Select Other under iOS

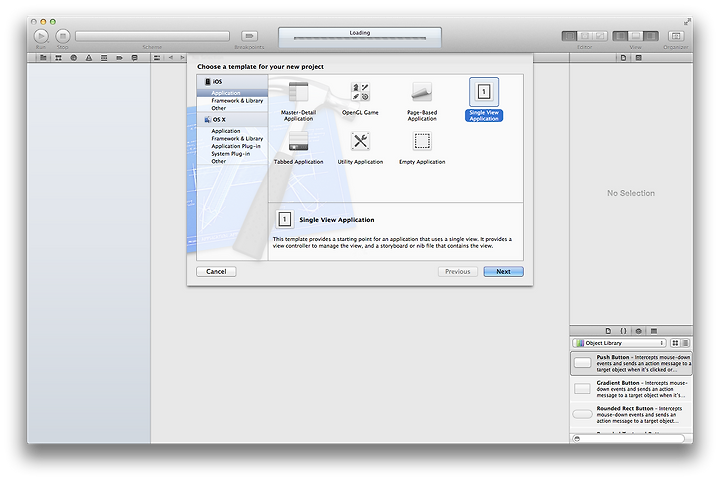click(x=232, y=108)
